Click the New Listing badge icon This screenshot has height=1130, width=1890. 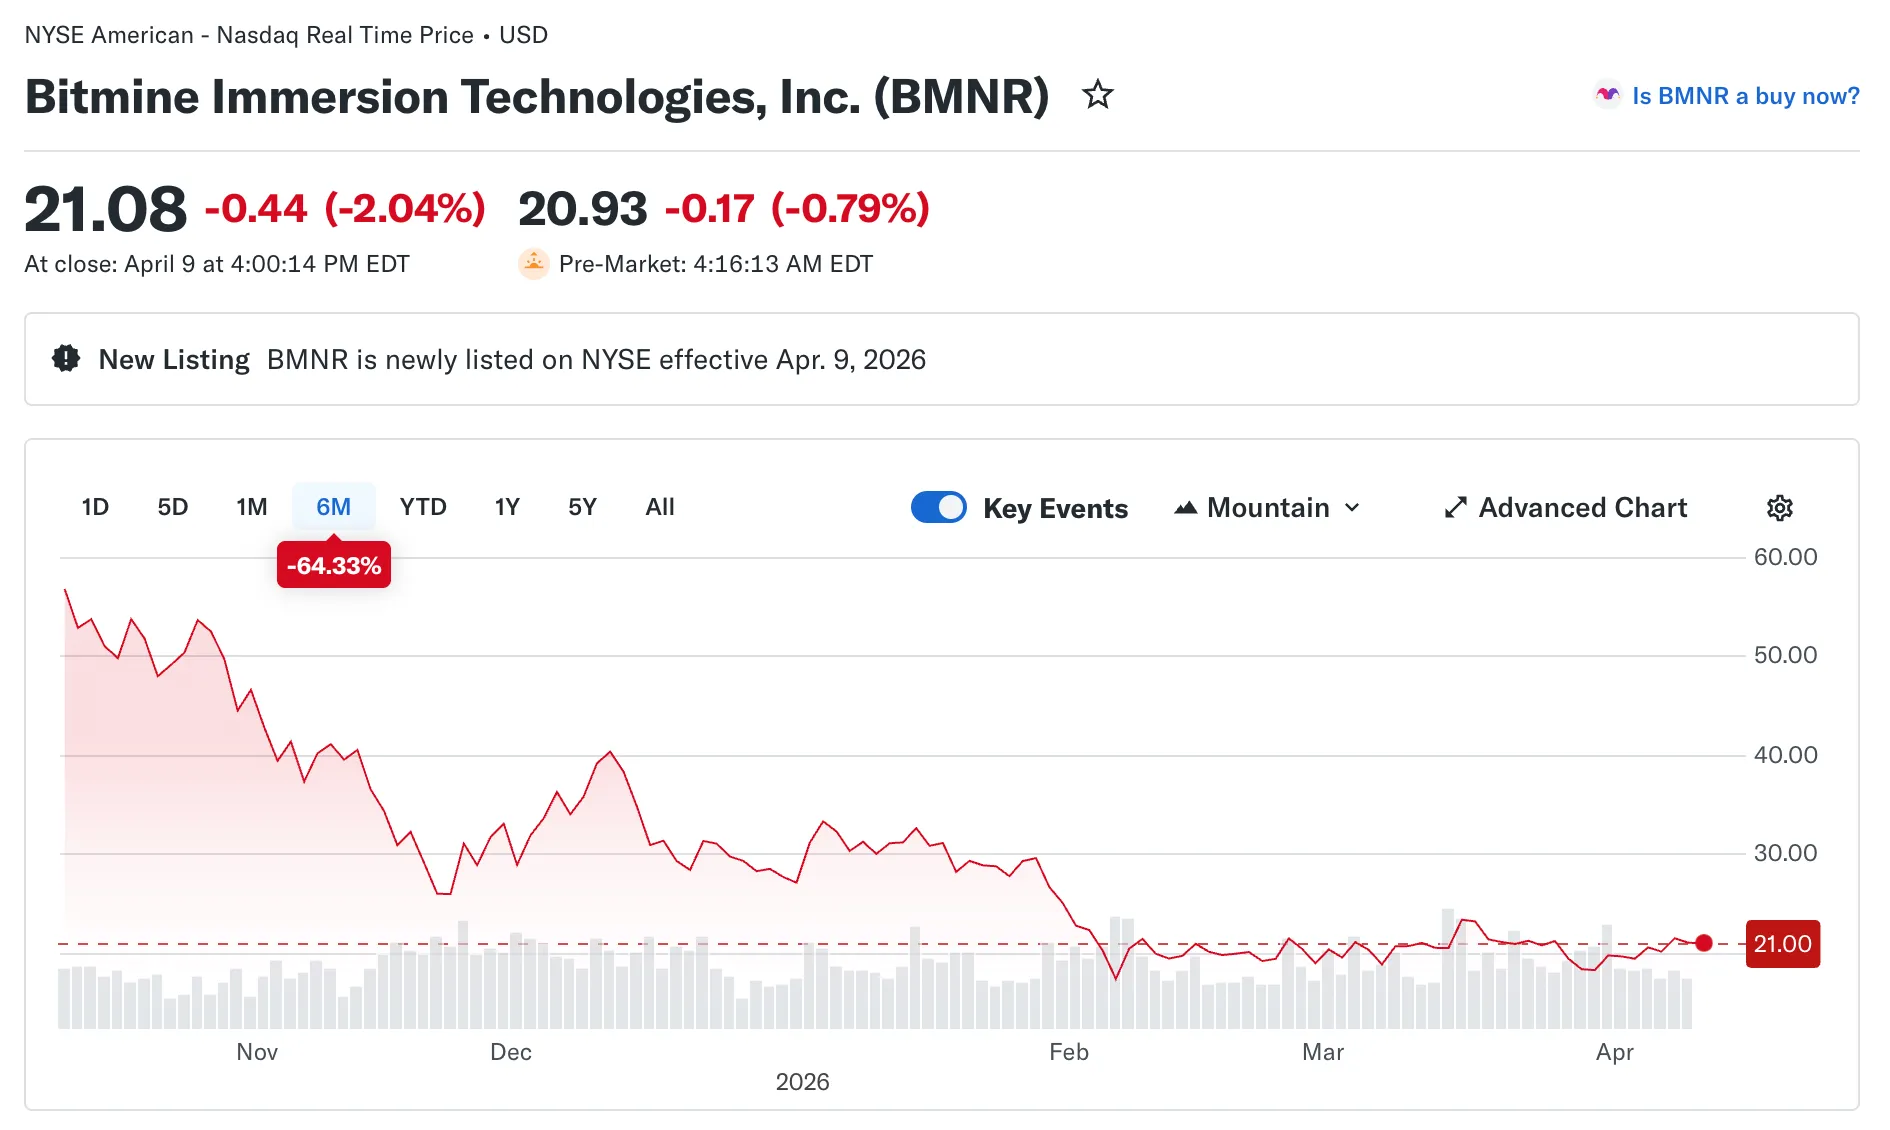pos(65,358)
